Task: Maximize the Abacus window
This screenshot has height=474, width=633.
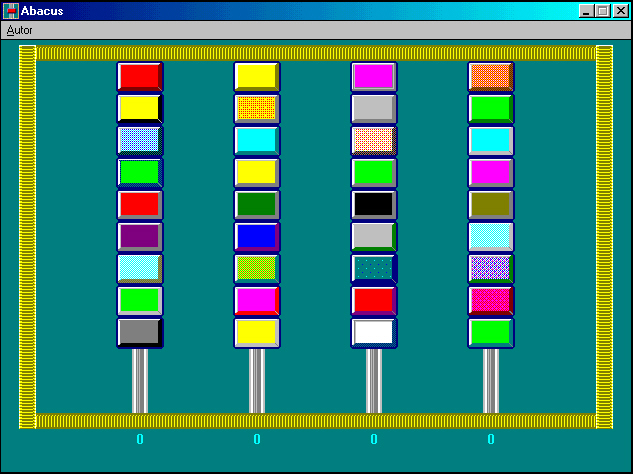Action: point(603,11)
